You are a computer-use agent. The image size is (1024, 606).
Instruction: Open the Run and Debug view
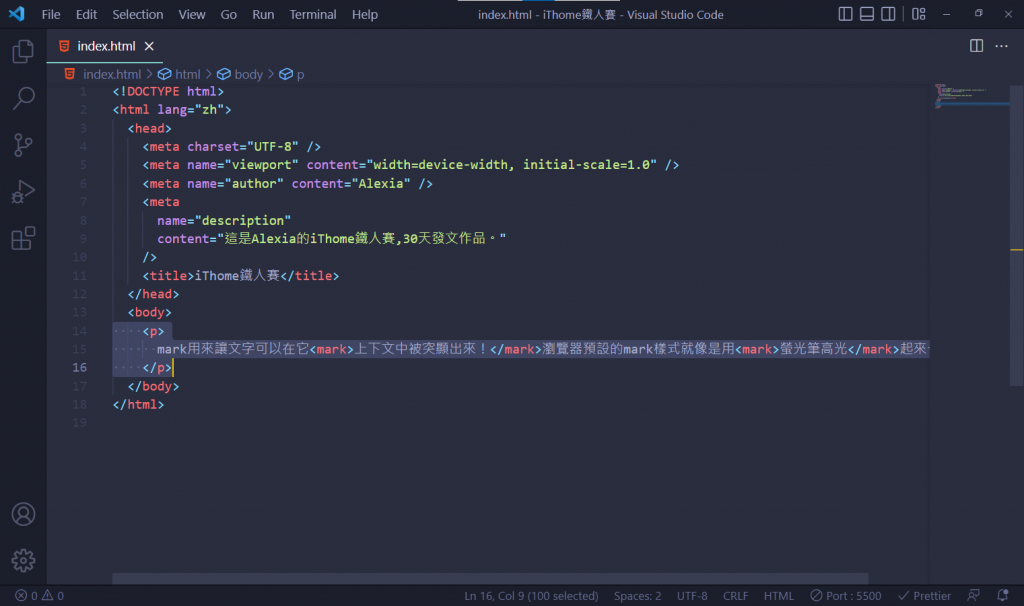point(23,192)
